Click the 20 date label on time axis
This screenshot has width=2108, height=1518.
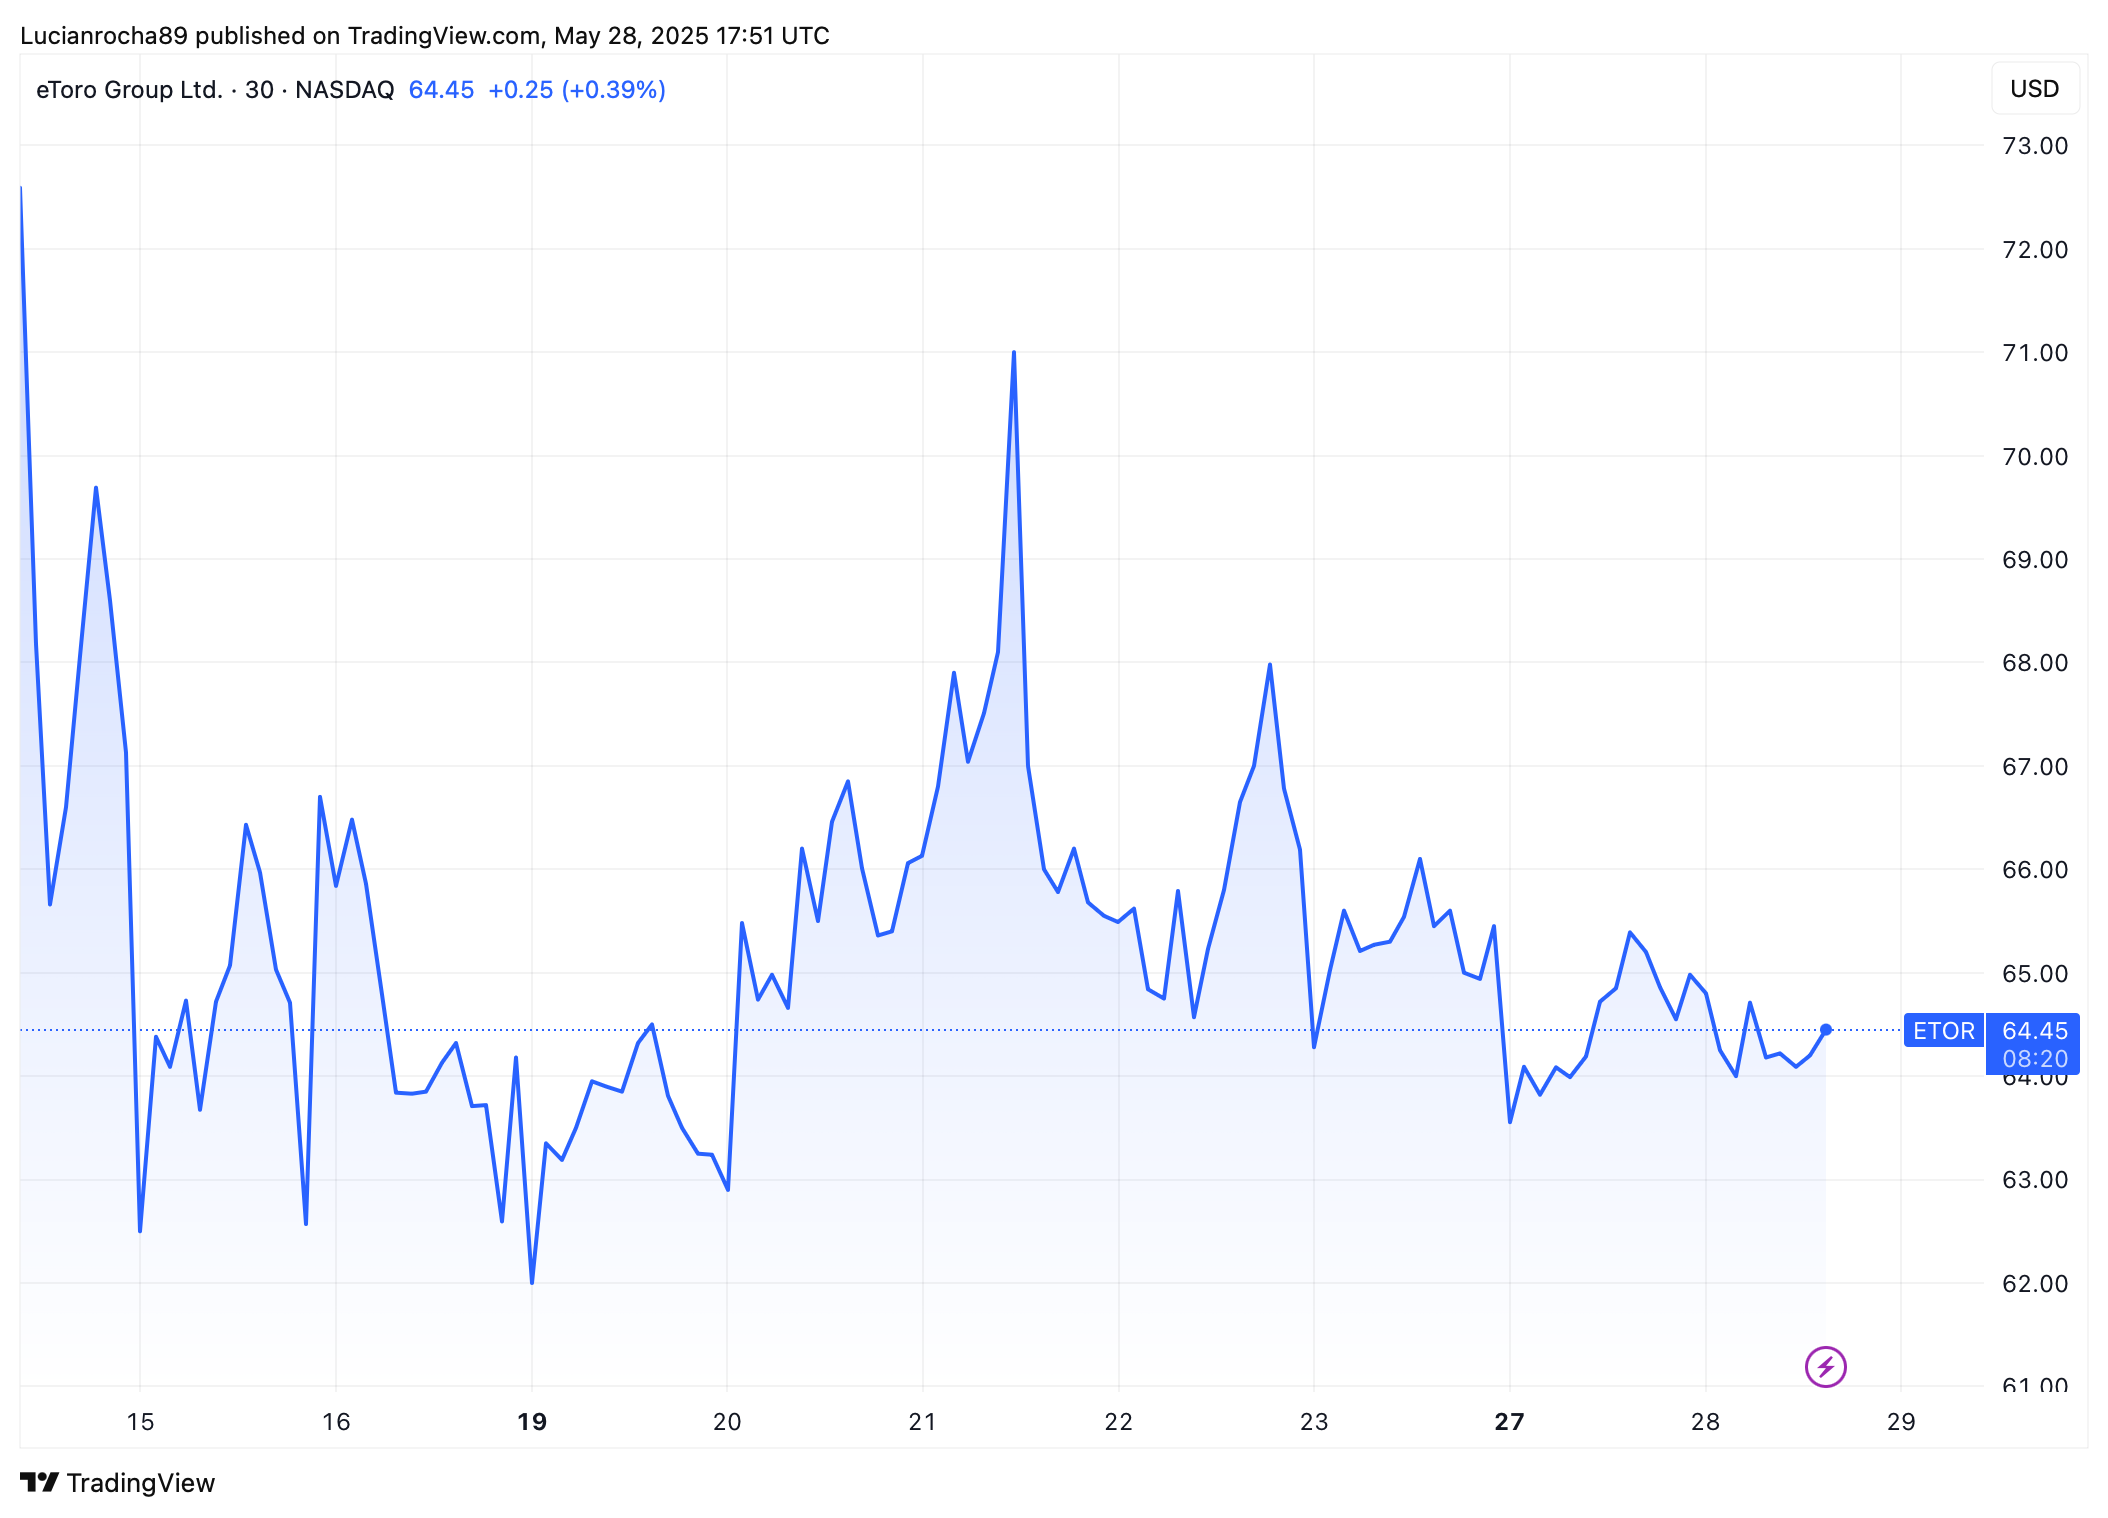[x=727, y=1421]
